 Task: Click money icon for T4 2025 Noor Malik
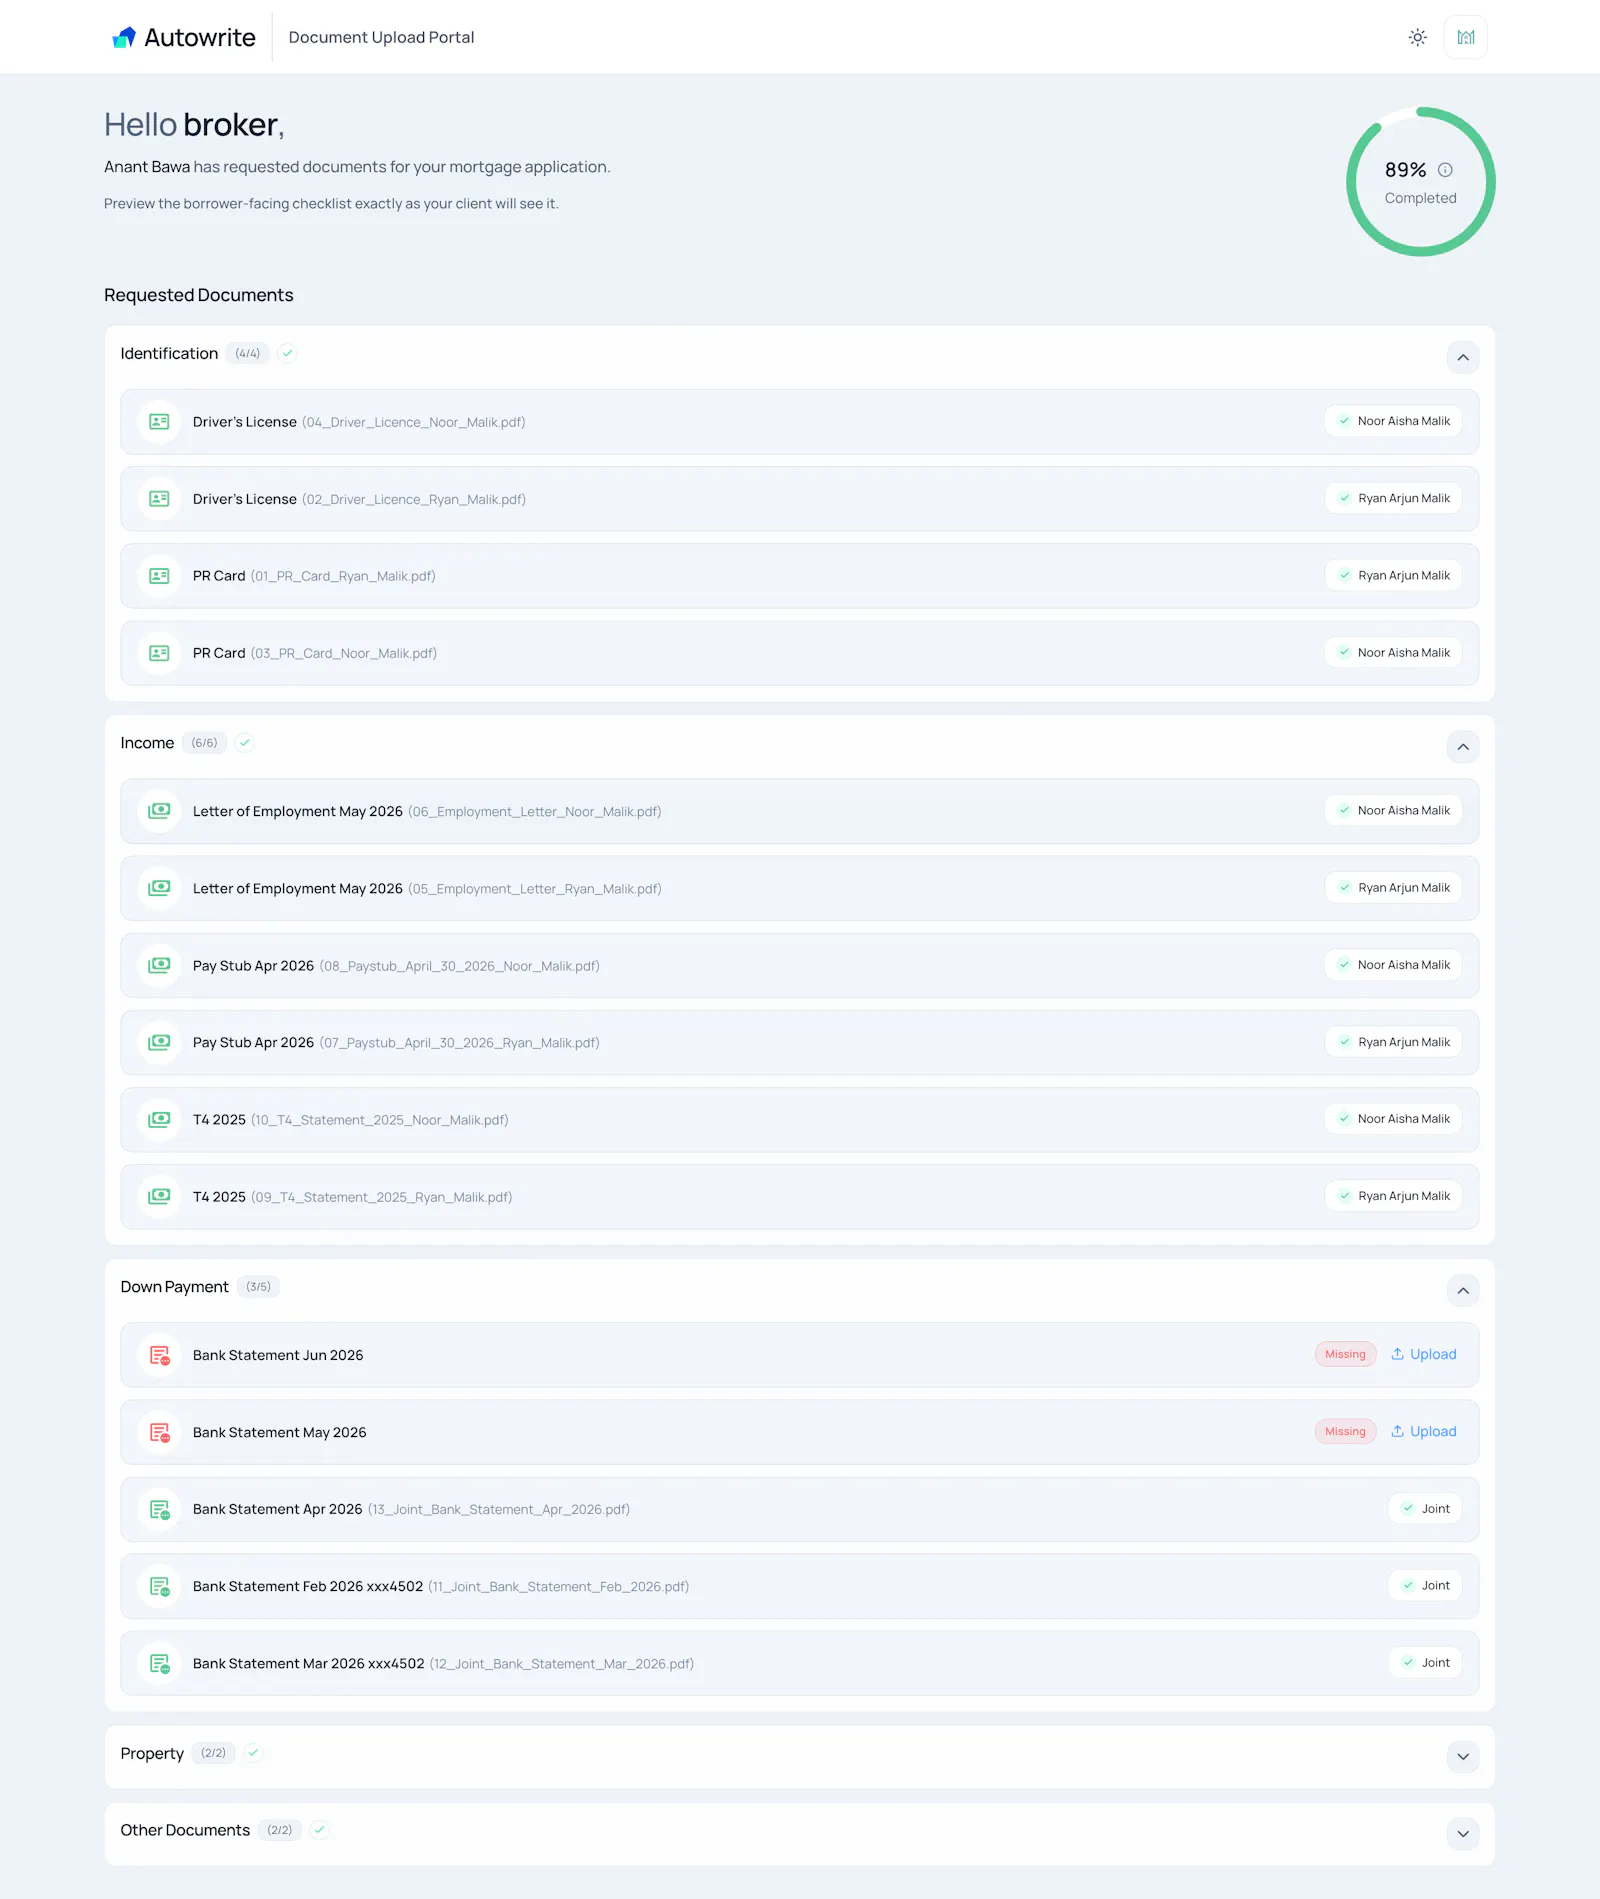tap(159, 1120)
